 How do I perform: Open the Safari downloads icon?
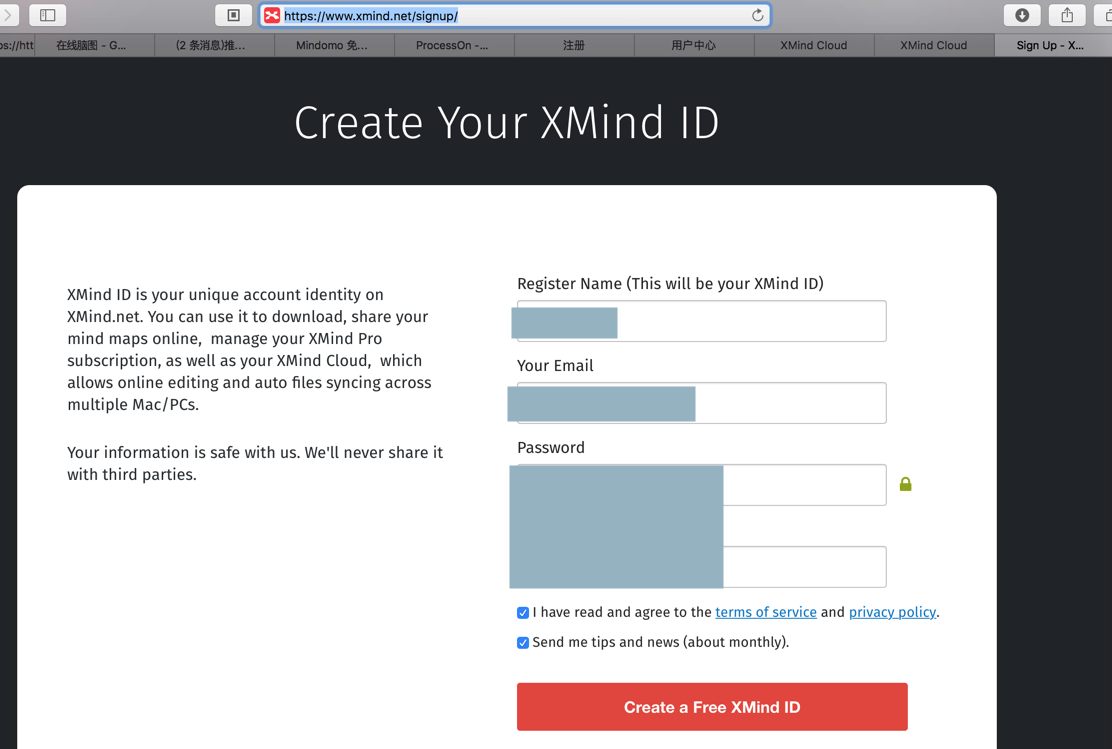pyautogui.click(x=1022, y=15)
